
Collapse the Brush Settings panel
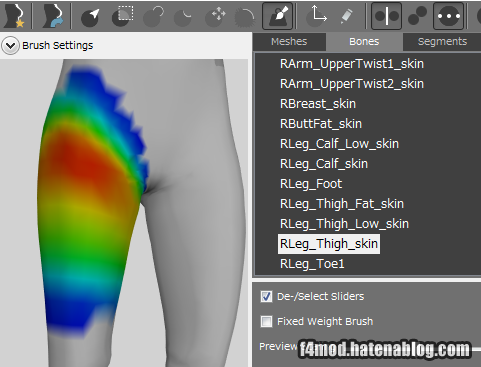coord(10,45)
